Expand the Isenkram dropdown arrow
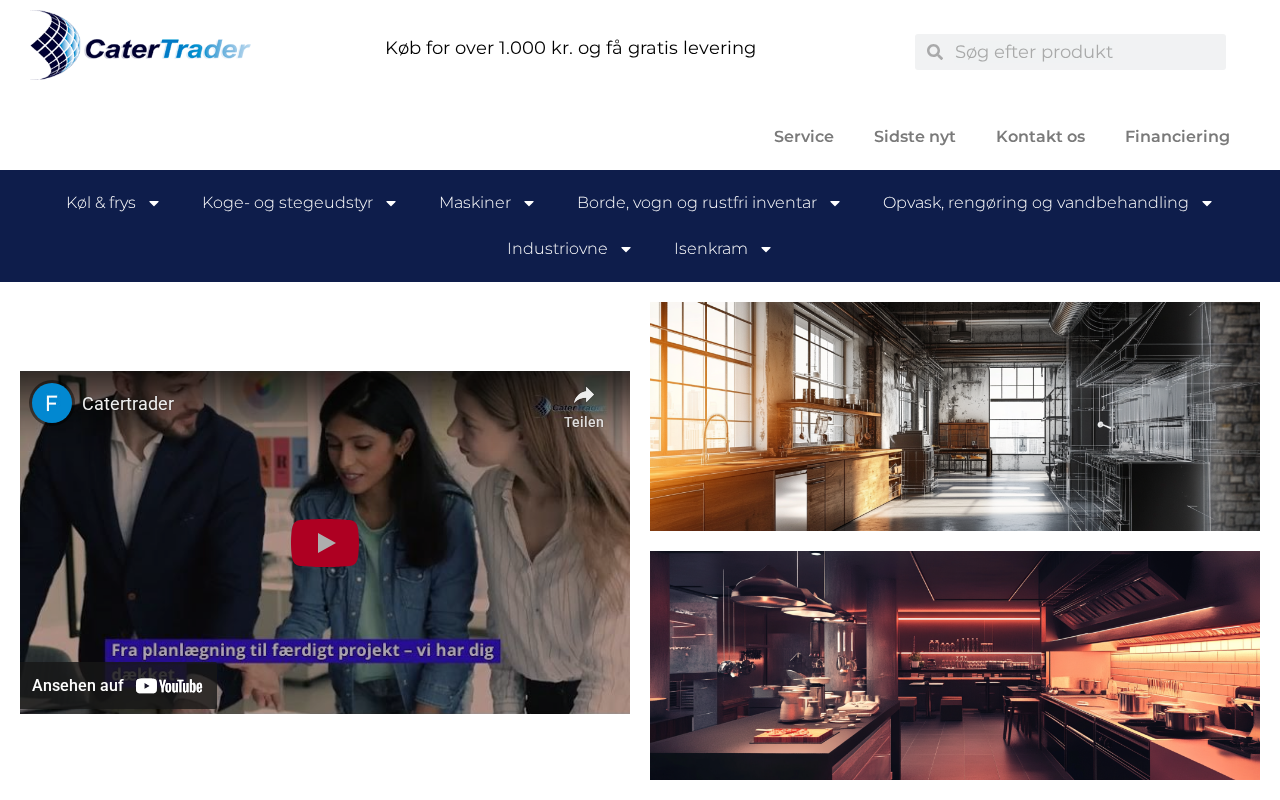This screenshot has height=800, width=1280. pyautogui.click(x=766, y=250)
